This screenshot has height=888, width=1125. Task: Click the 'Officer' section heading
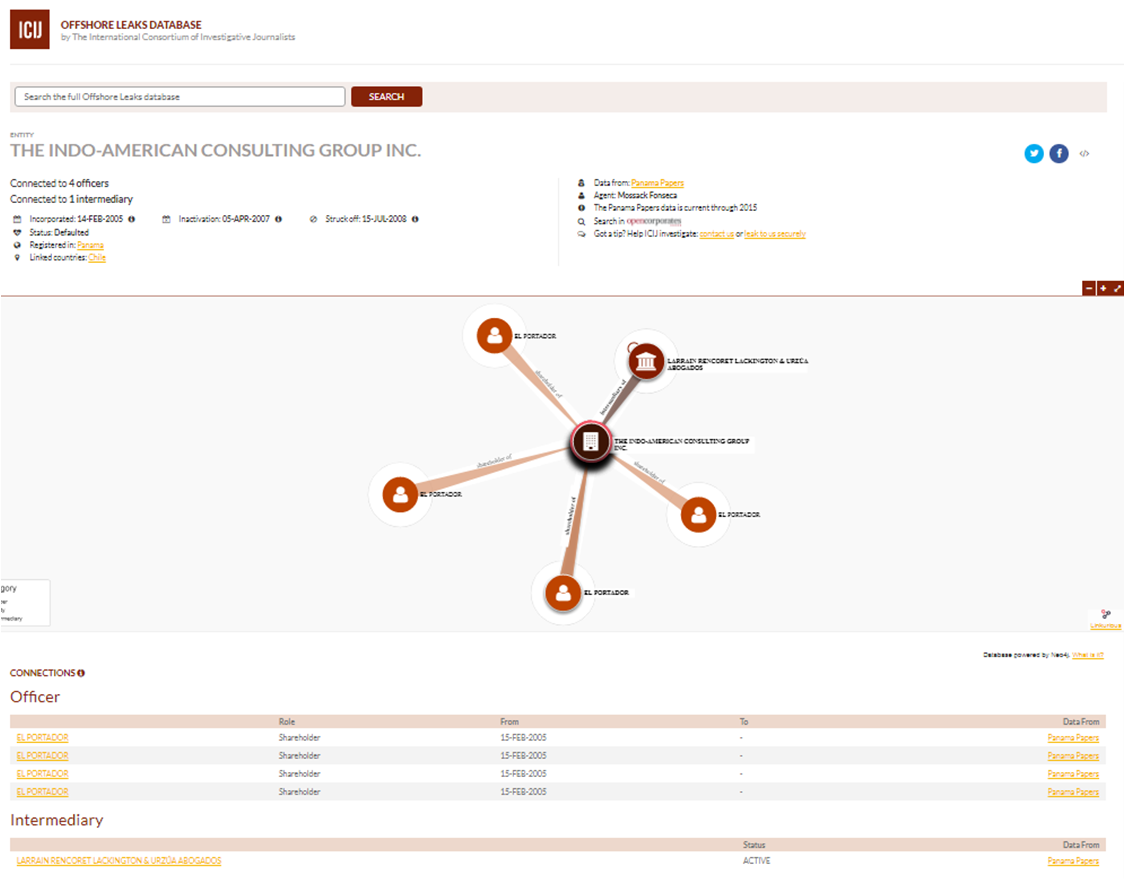point(35,696)
